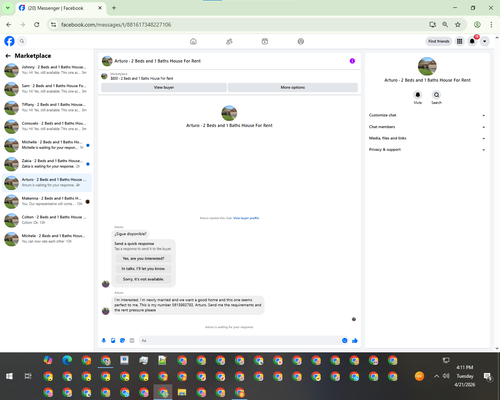The image size is (500, 400).
Task: Open the Groups icon in top navigation
Action: [301, 41]
